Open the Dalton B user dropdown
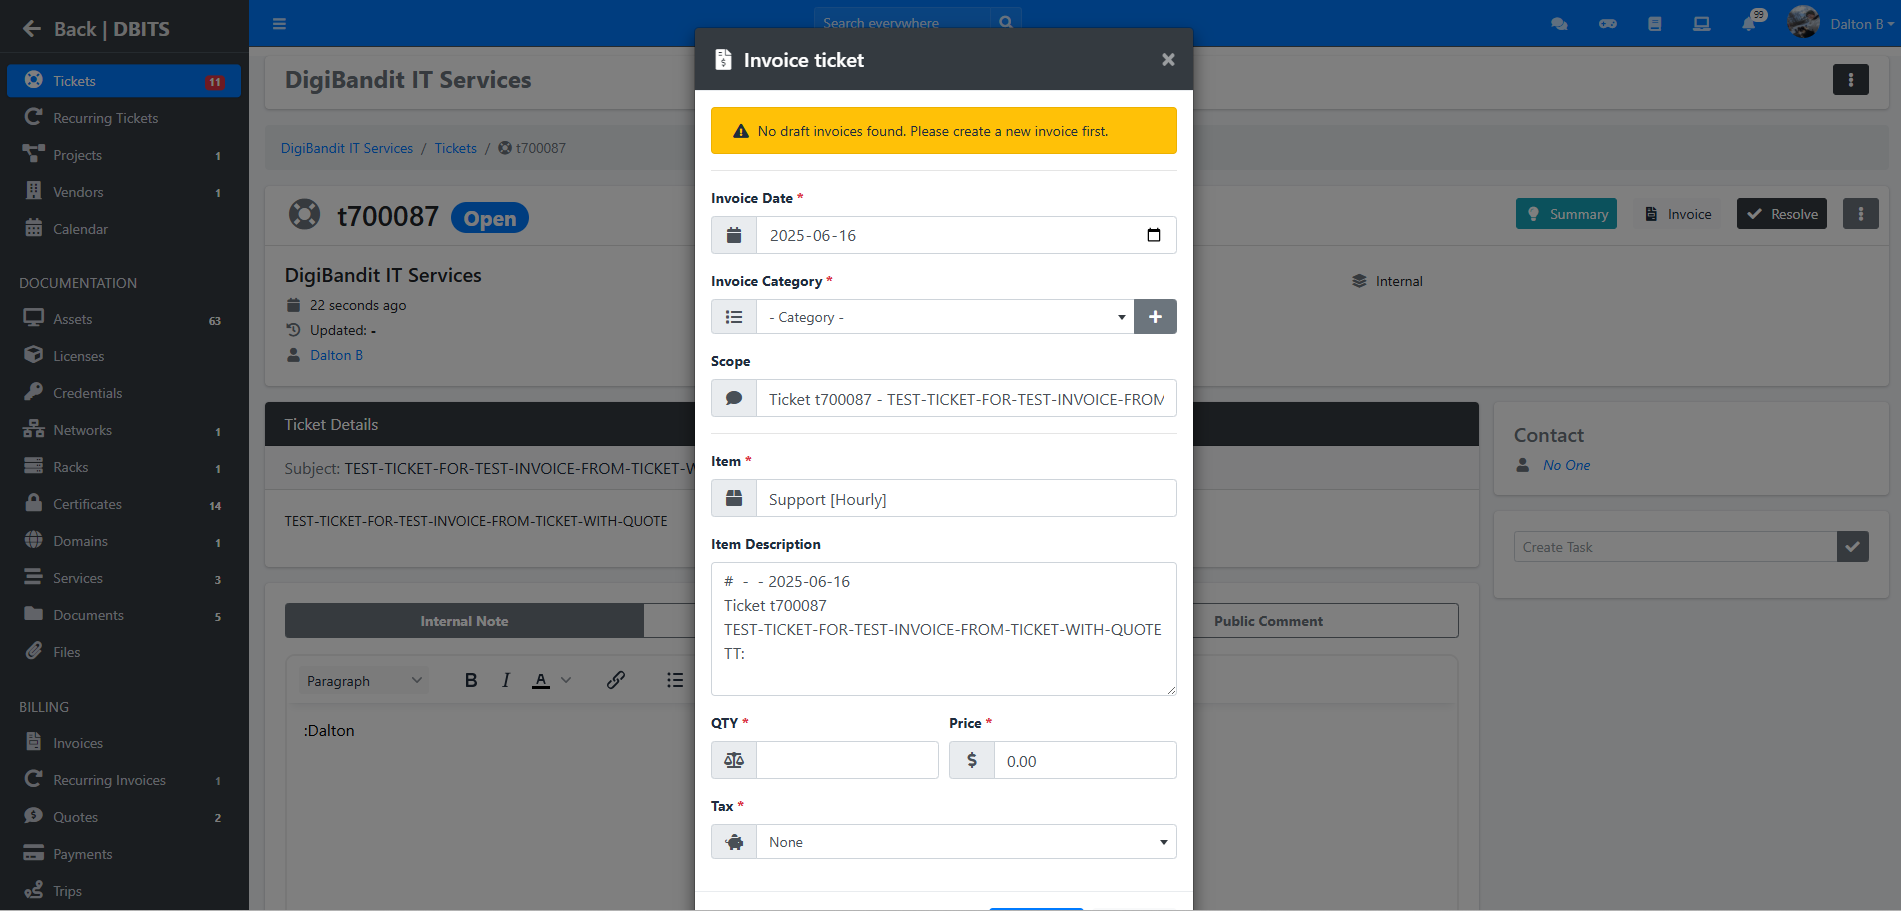 pos(1841,24)
